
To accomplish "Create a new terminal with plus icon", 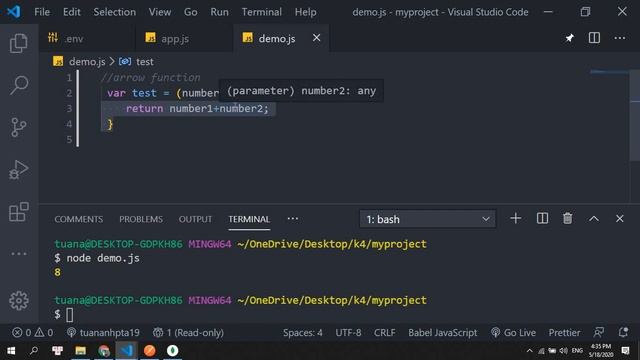I will point(516,218).
